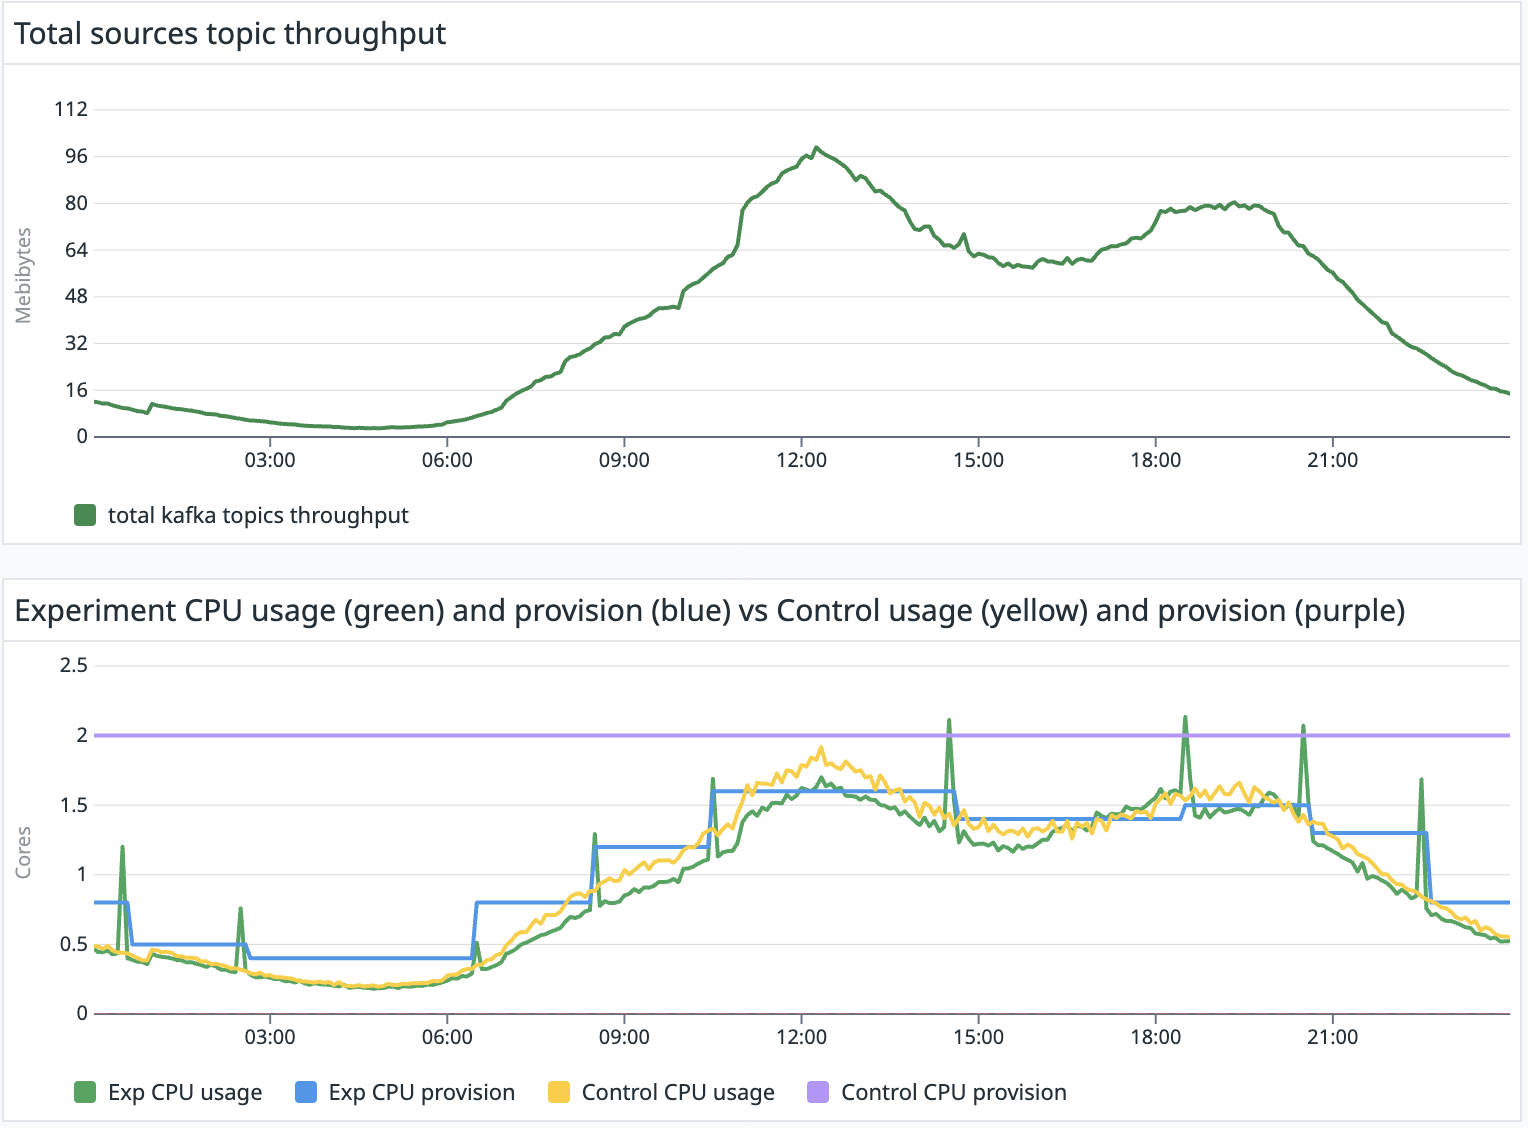Open the Experiment CPU usage panel title

tap(709, 610)
